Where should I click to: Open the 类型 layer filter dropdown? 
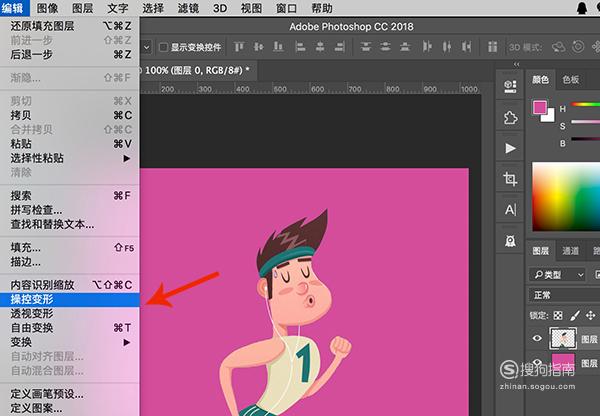coord(558,274)
